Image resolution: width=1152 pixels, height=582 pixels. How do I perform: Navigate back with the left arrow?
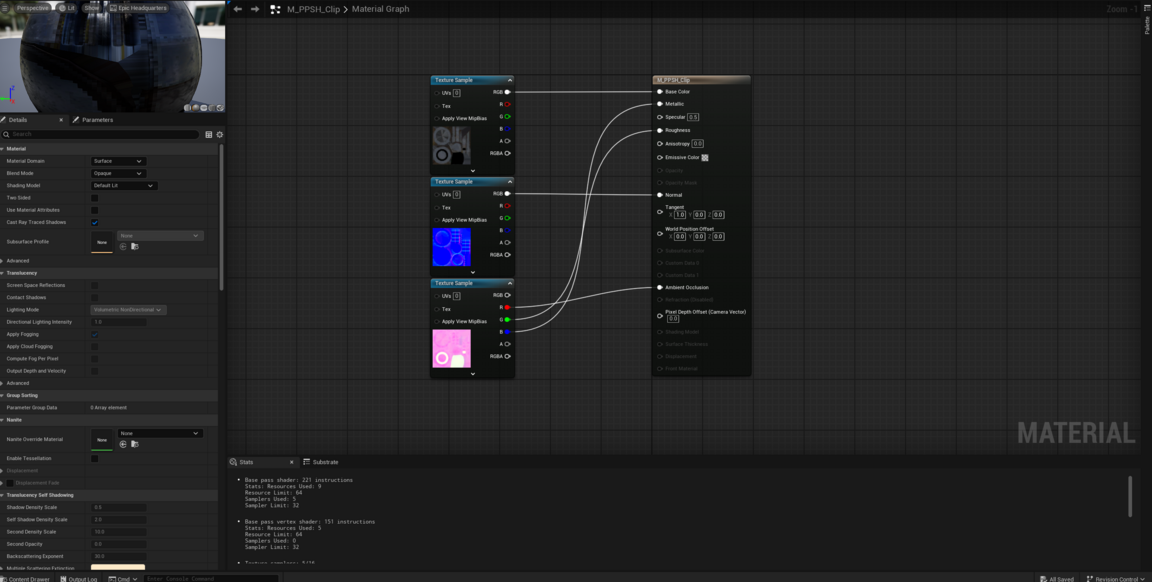tap(238, 9)
